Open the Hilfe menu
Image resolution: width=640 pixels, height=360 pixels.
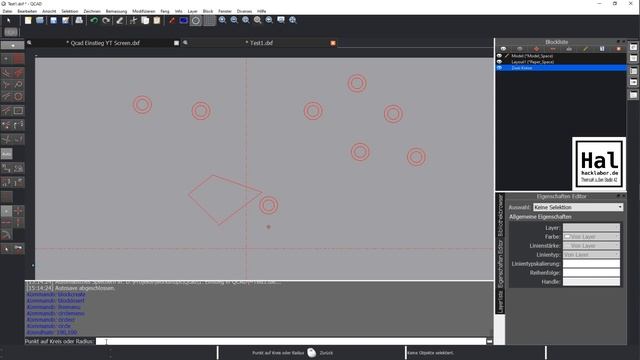point(262,11)
